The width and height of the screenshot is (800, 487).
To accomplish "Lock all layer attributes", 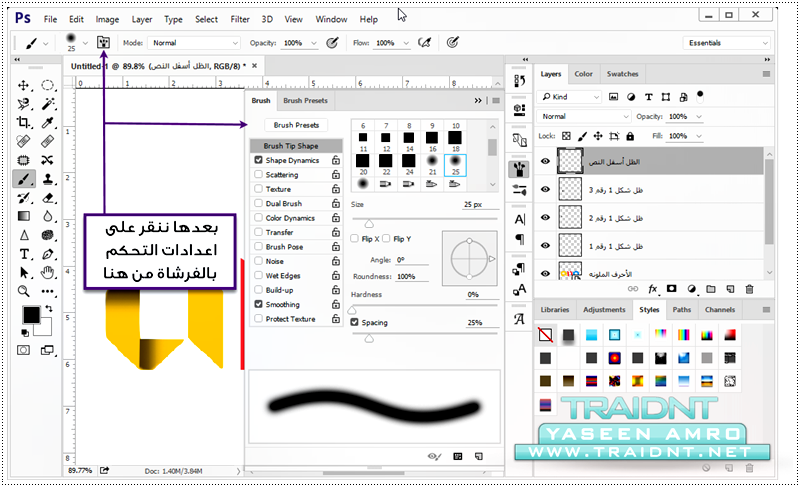I will pyautogui.click(x=630, y=136).
